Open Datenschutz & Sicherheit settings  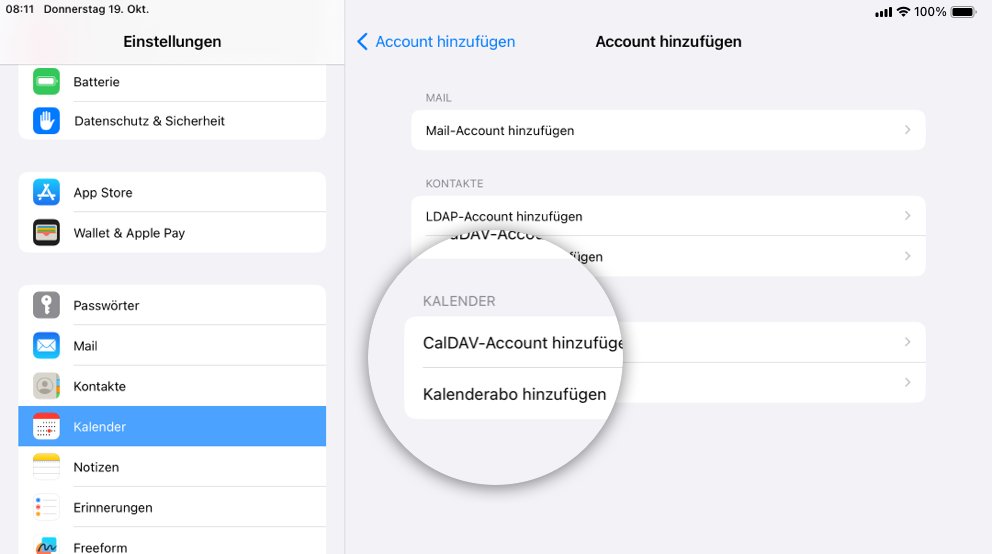(x=172, y=121)
